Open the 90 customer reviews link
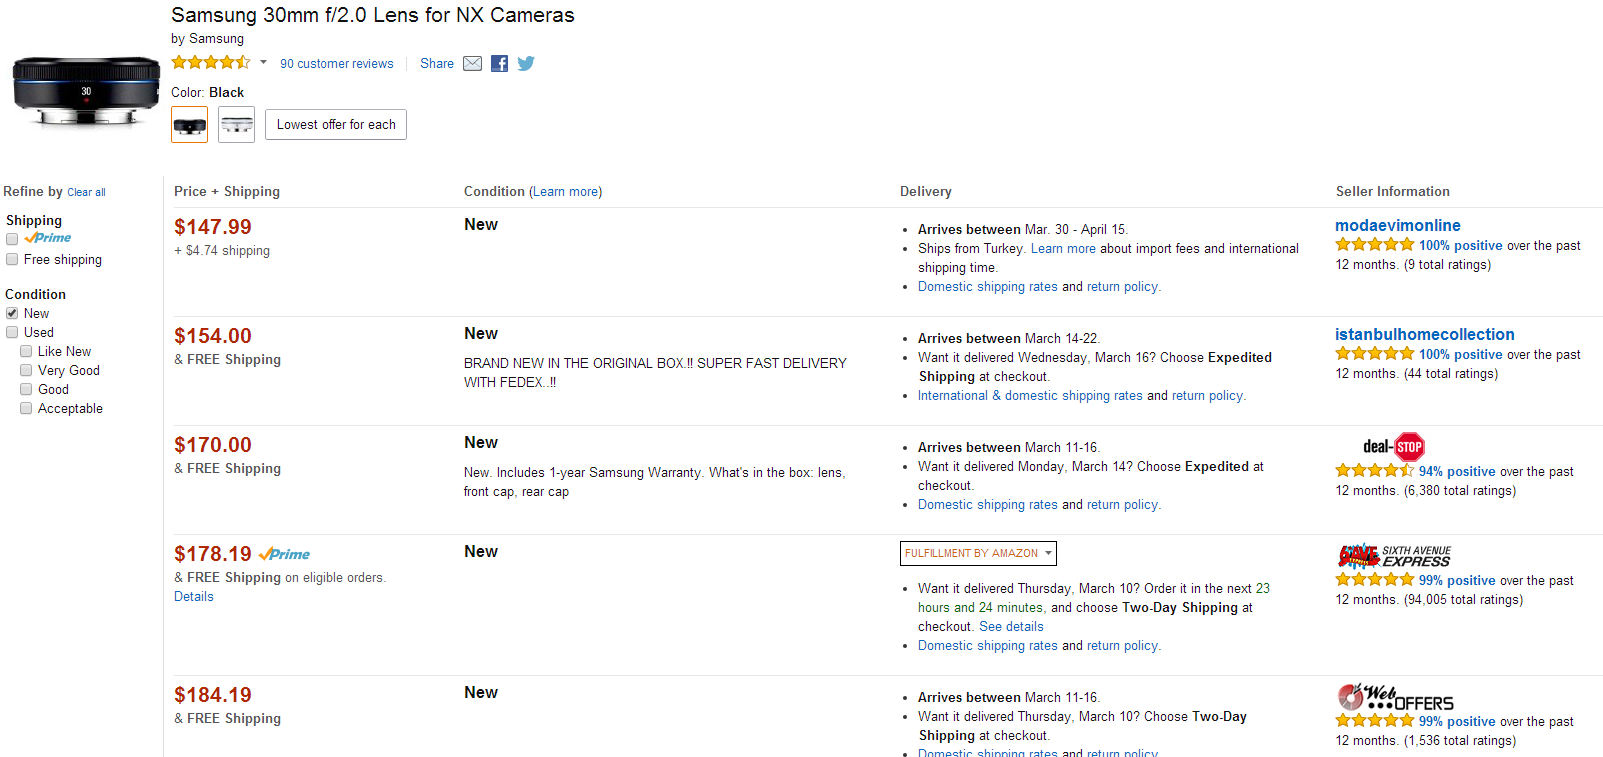Image resolution: width=1603 pixels, height=757 pixels. click(x=336, y=64)
